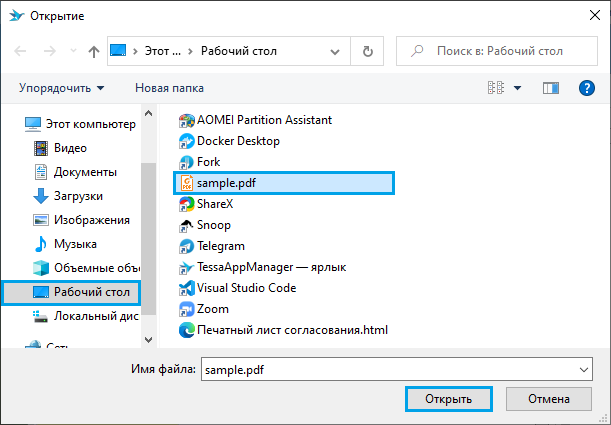The width and height of the screenshot is (611, 425).
Task: Open Загрузки in navigation pane
Action: point(78,196)
